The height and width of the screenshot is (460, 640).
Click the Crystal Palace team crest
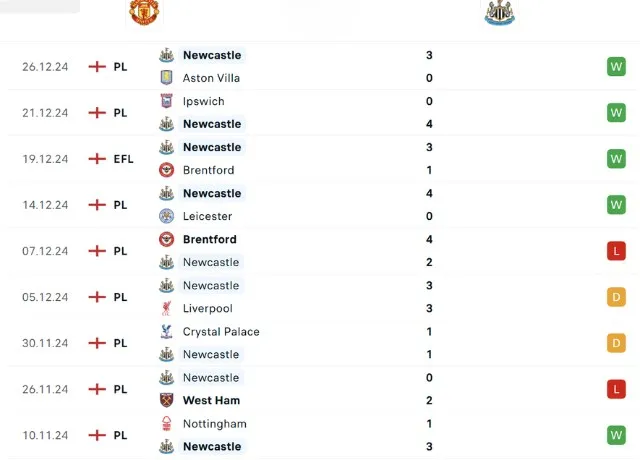(x=166, y=332)
